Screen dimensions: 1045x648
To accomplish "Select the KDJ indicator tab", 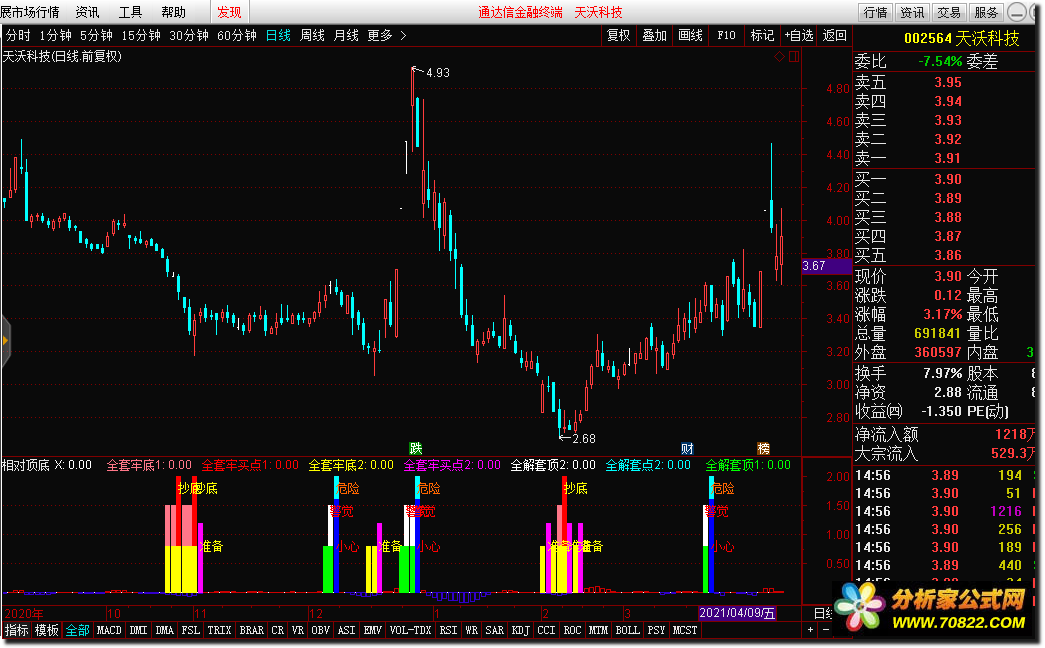I will (x=521, y=630).
